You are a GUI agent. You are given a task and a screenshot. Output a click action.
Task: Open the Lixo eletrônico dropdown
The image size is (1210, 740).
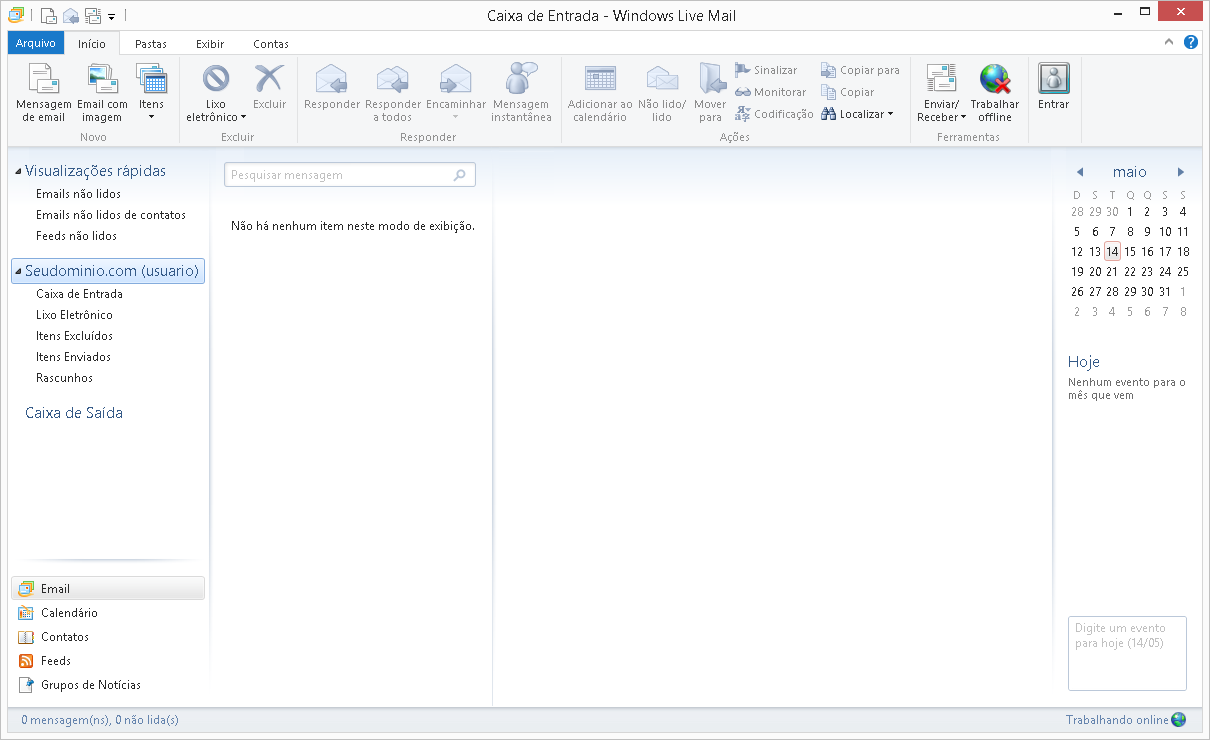coord(216,116)
